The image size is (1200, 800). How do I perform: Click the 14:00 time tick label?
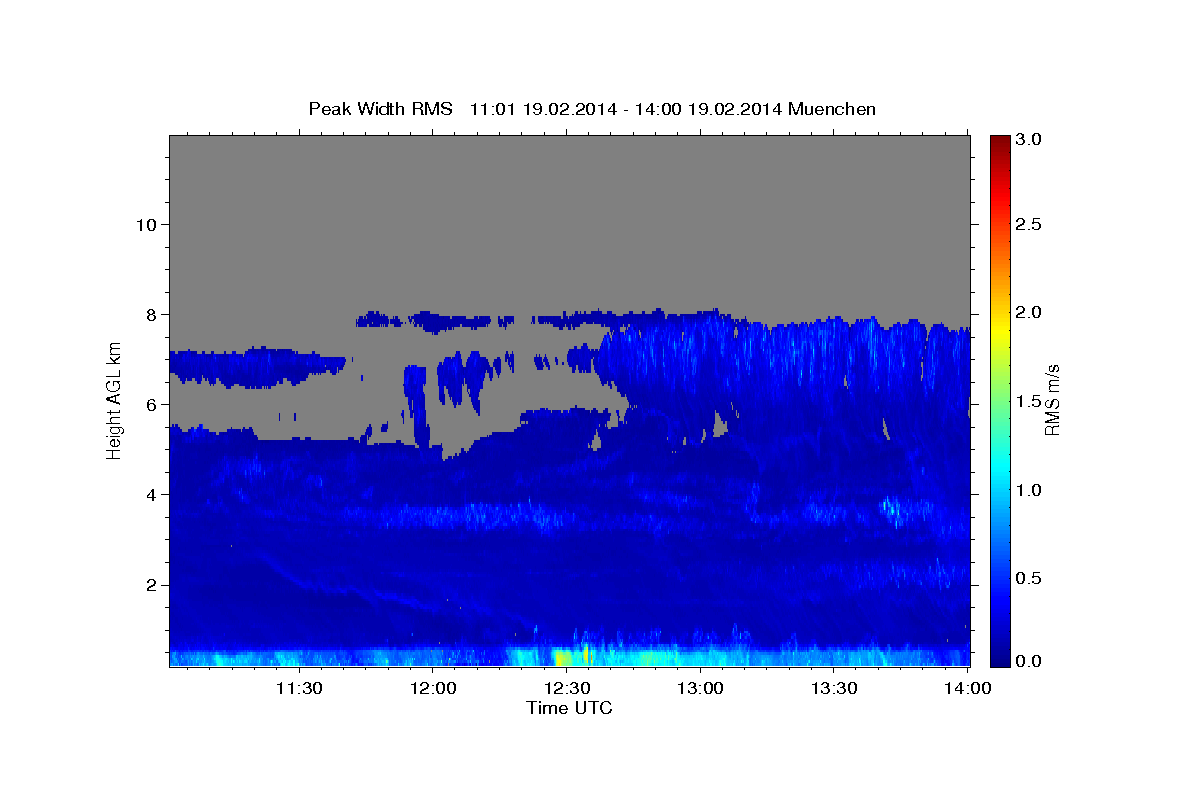tap(968, 688)
